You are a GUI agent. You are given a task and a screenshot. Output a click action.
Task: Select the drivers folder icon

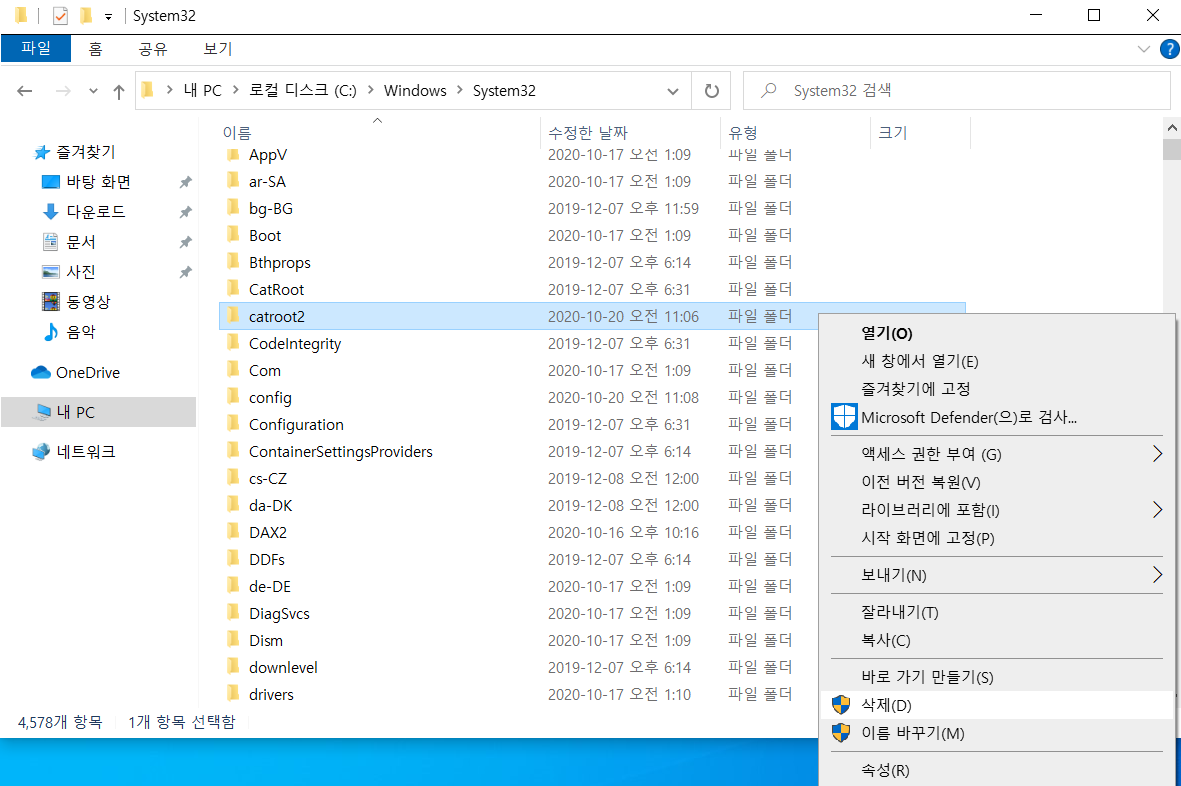(x=233, y=694)
